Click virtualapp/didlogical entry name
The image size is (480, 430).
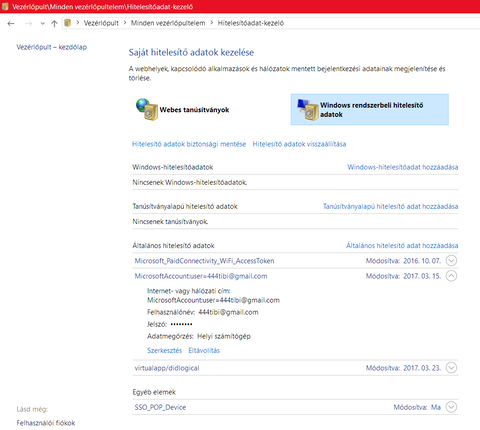pyautogui.click(x=167, y=368)
